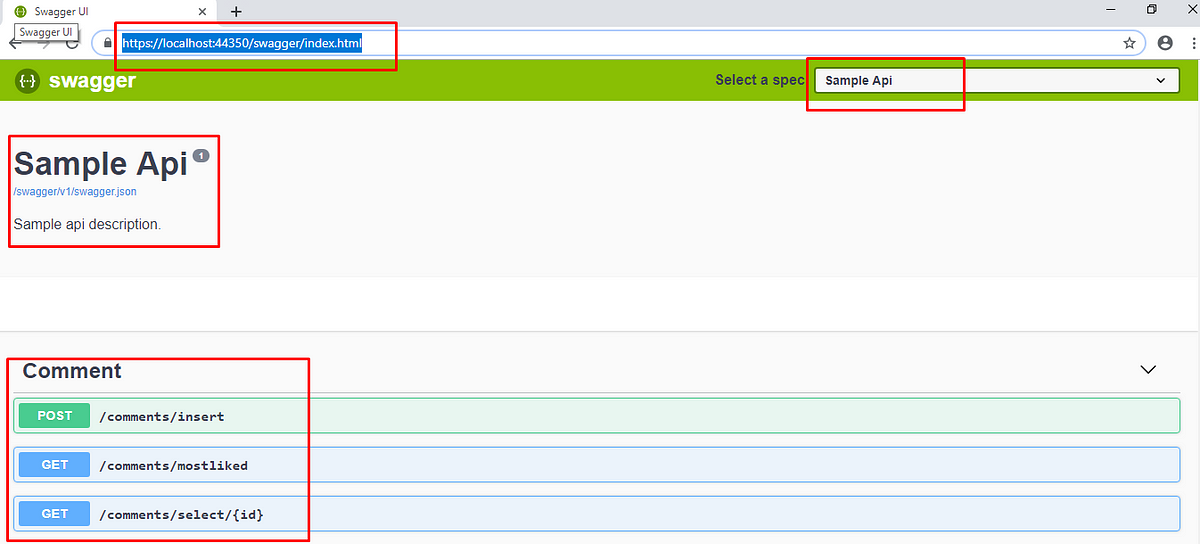1200x544 pixels.
Task: Click the Select a spec label
Action: point(760,80)
